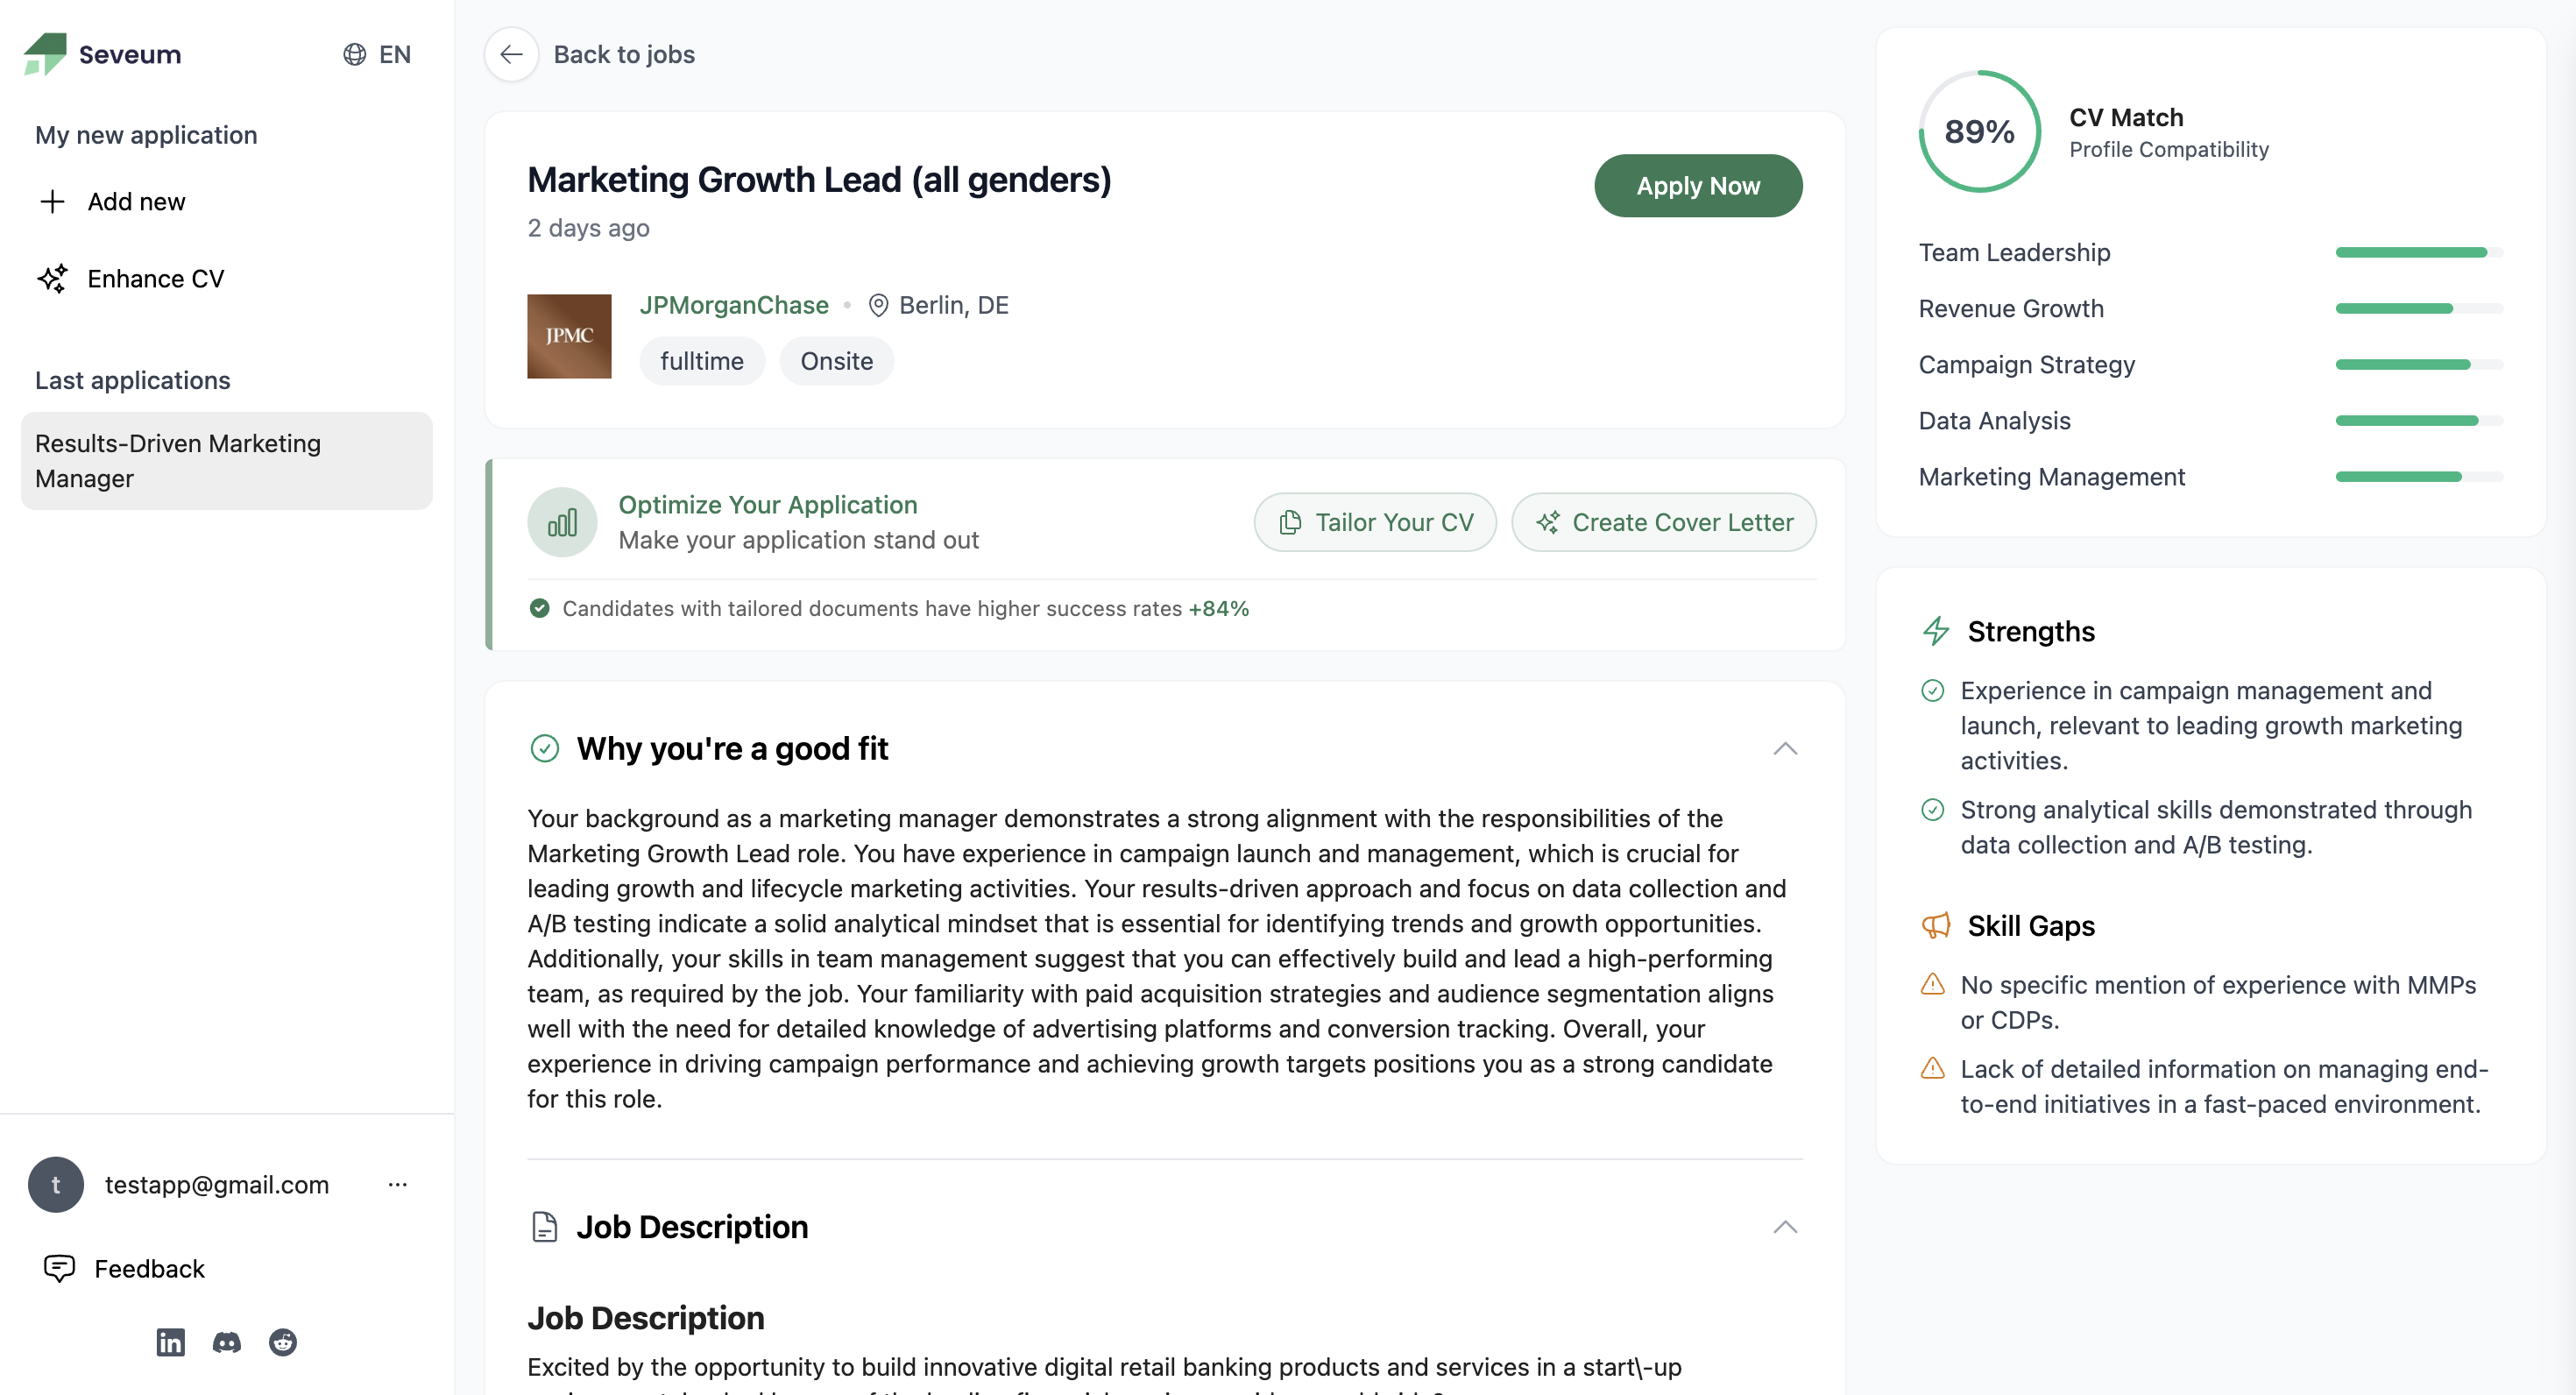Screen dimensions: 2576x1395
Task: Click the Create Cover Letter sparkle icon
Action: [1548, 522]
